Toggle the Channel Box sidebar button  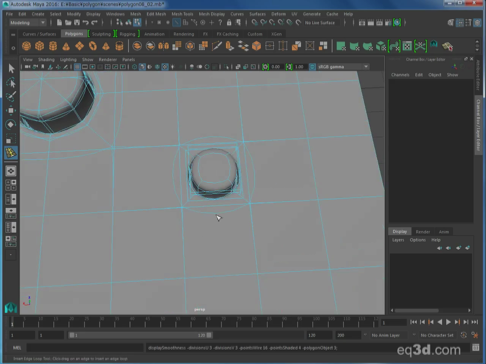(x=478, y=23)
